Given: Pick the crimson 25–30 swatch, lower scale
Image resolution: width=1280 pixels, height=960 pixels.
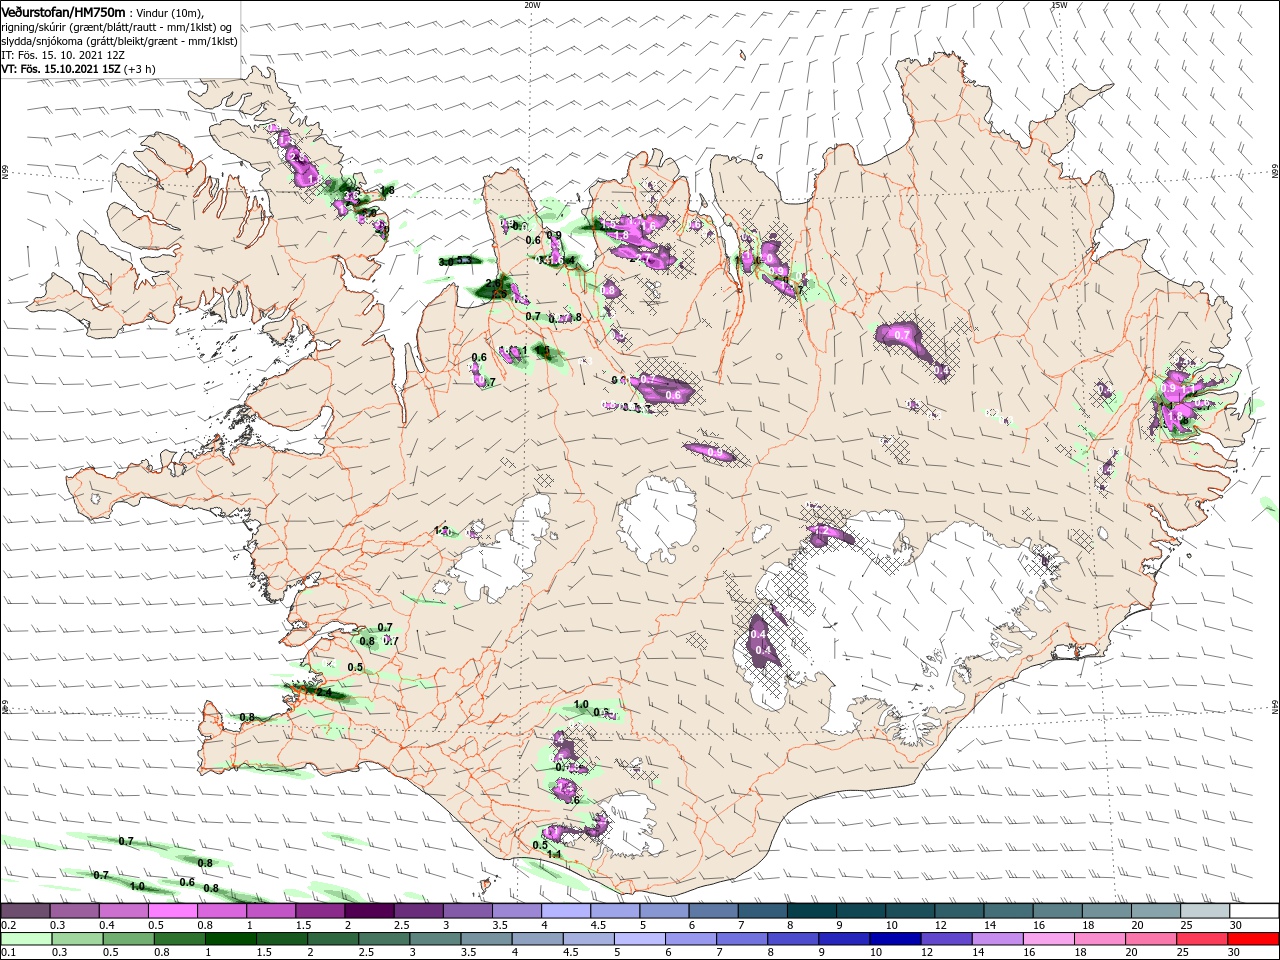Looking at the screenshot, I should (1202, 939).
